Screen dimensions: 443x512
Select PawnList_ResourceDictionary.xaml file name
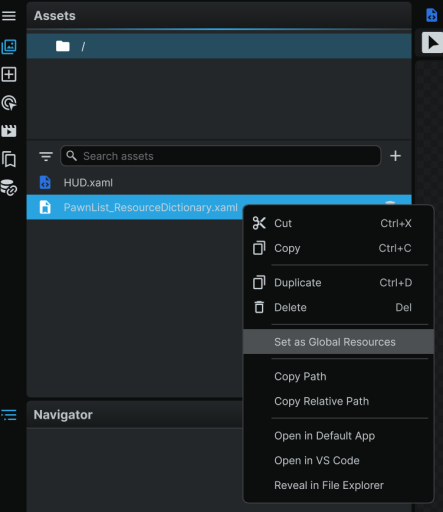coord(150,207)
